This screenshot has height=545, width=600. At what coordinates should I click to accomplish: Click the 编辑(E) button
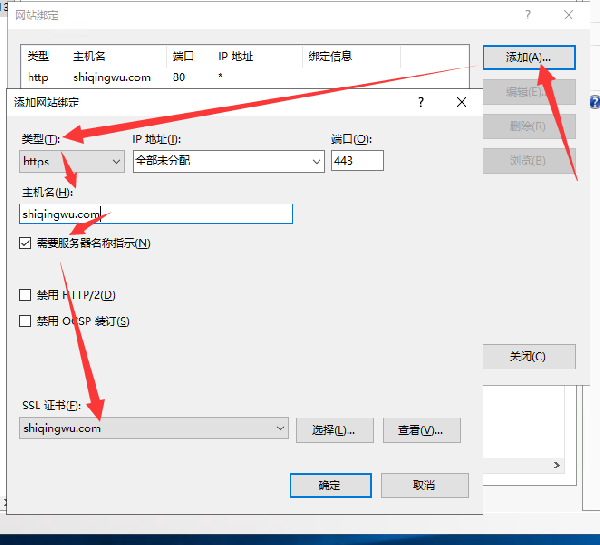[529, 92]
